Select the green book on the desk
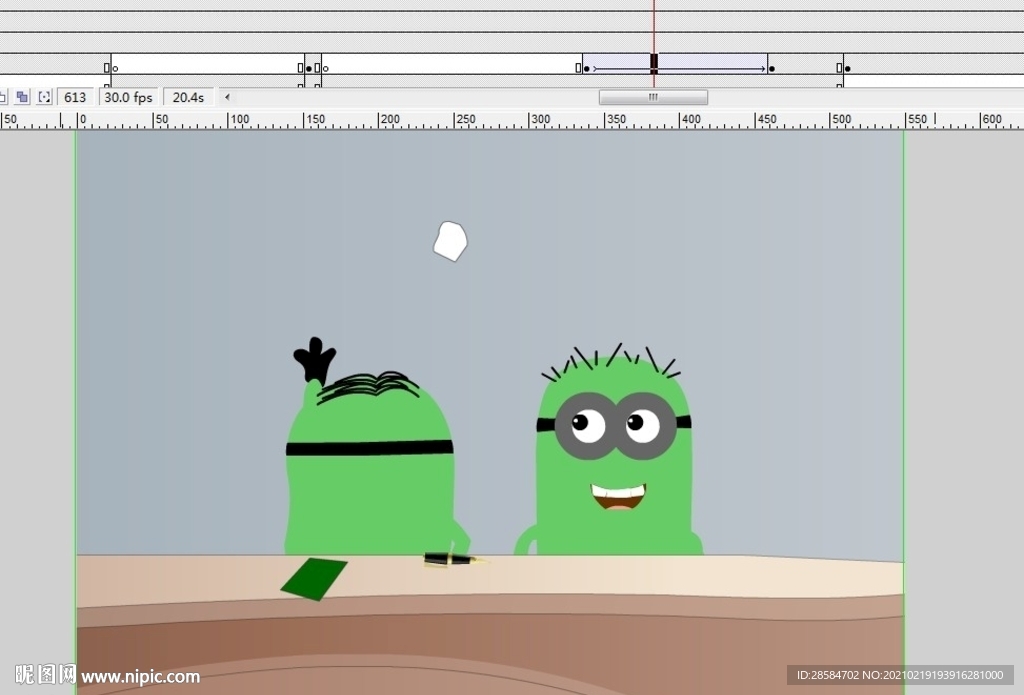Image resolution: width=1024 pixels, height=695 pixels. (314, 579)
